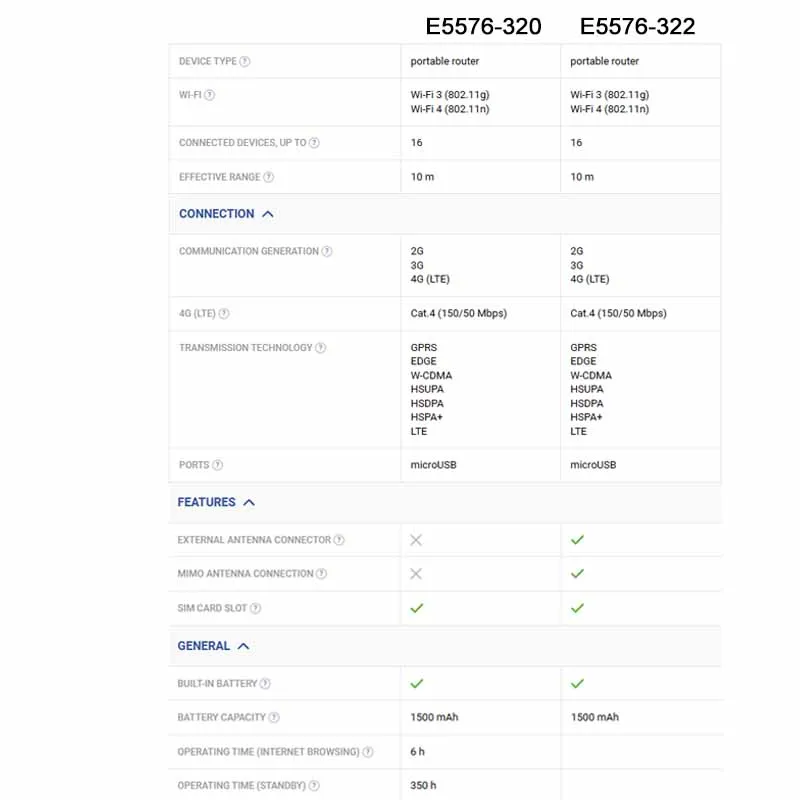The height and width of the screenshot is (800, 800).
Task: Collapse the General section
Action: click(243, 646)
